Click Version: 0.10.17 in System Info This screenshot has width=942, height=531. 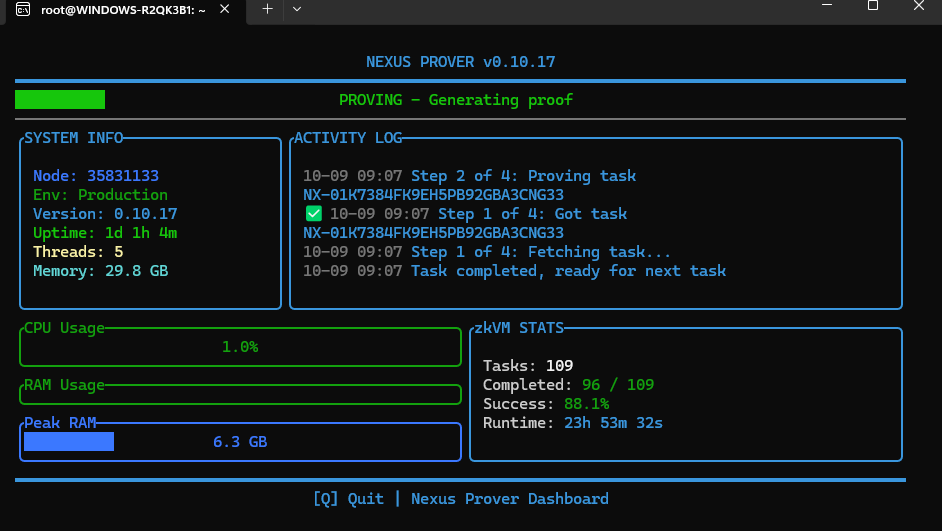tap(105, 214)
